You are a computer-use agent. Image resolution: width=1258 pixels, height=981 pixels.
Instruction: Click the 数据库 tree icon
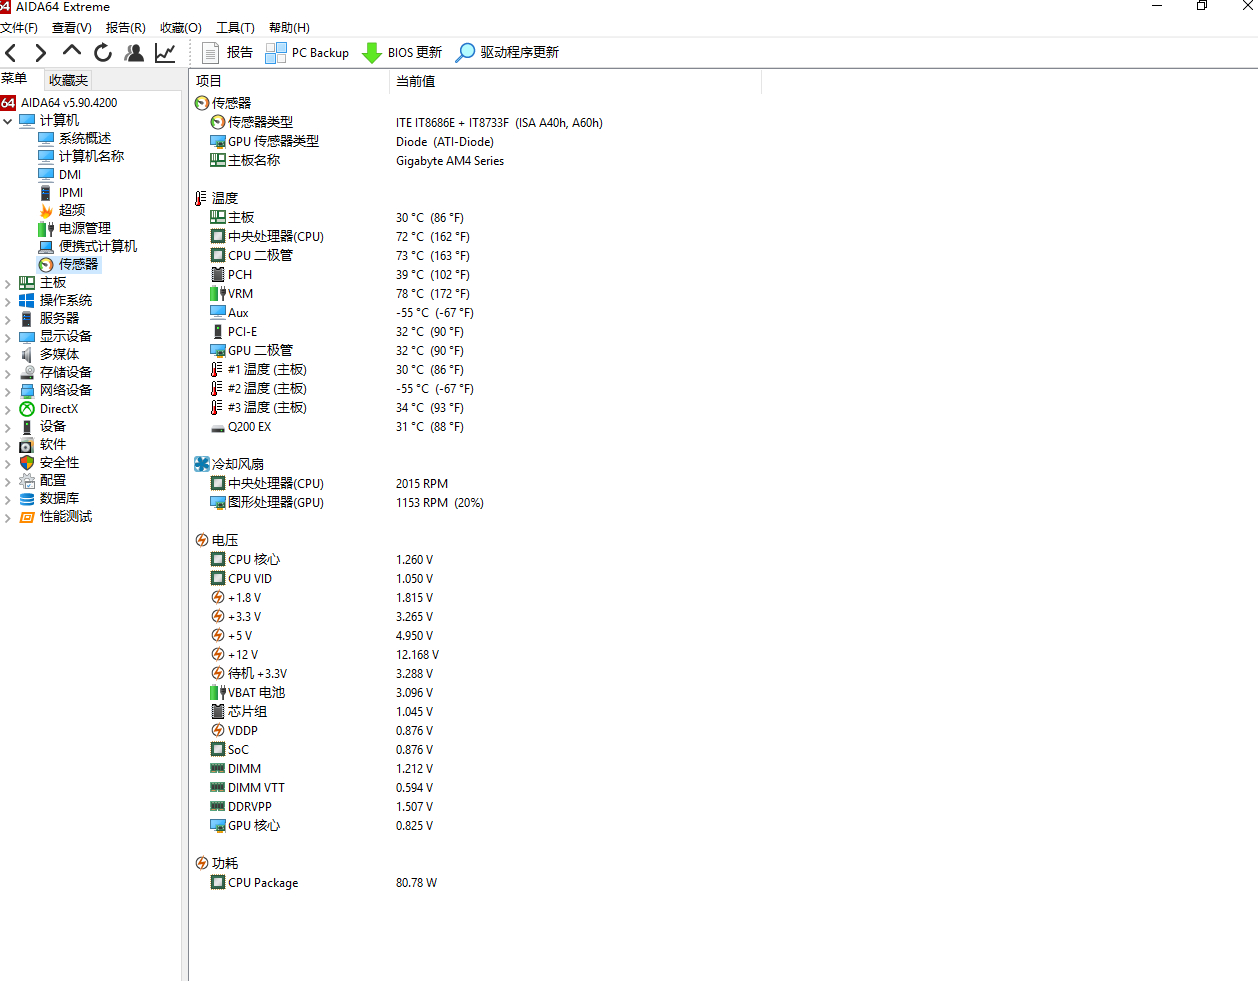click(x=27, y=499)
